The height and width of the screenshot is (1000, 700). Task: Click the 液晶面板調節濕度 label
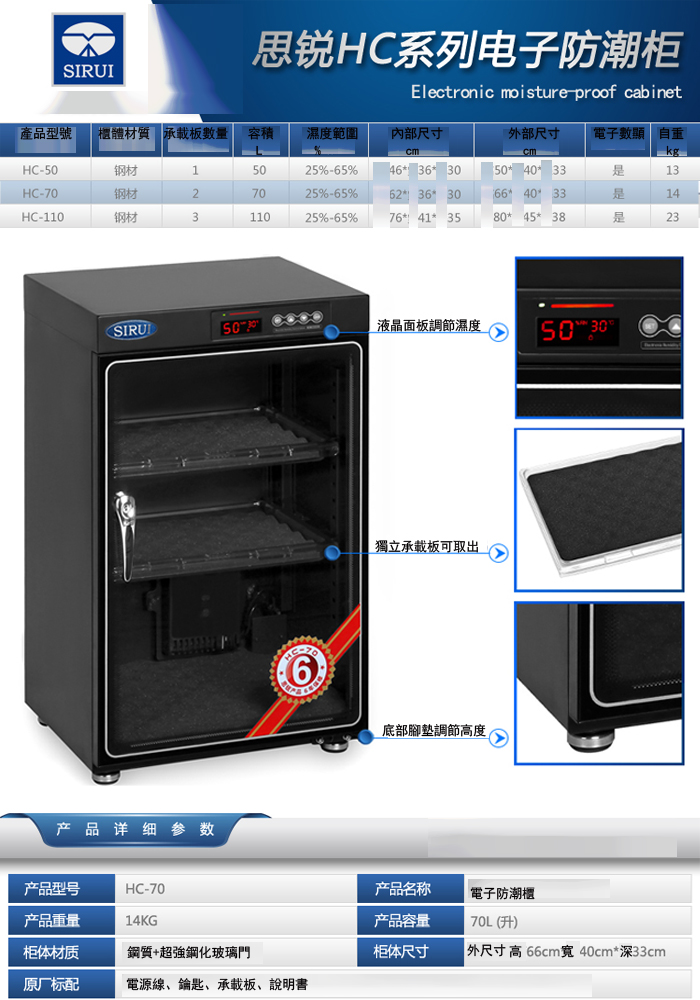click(428, 326)
